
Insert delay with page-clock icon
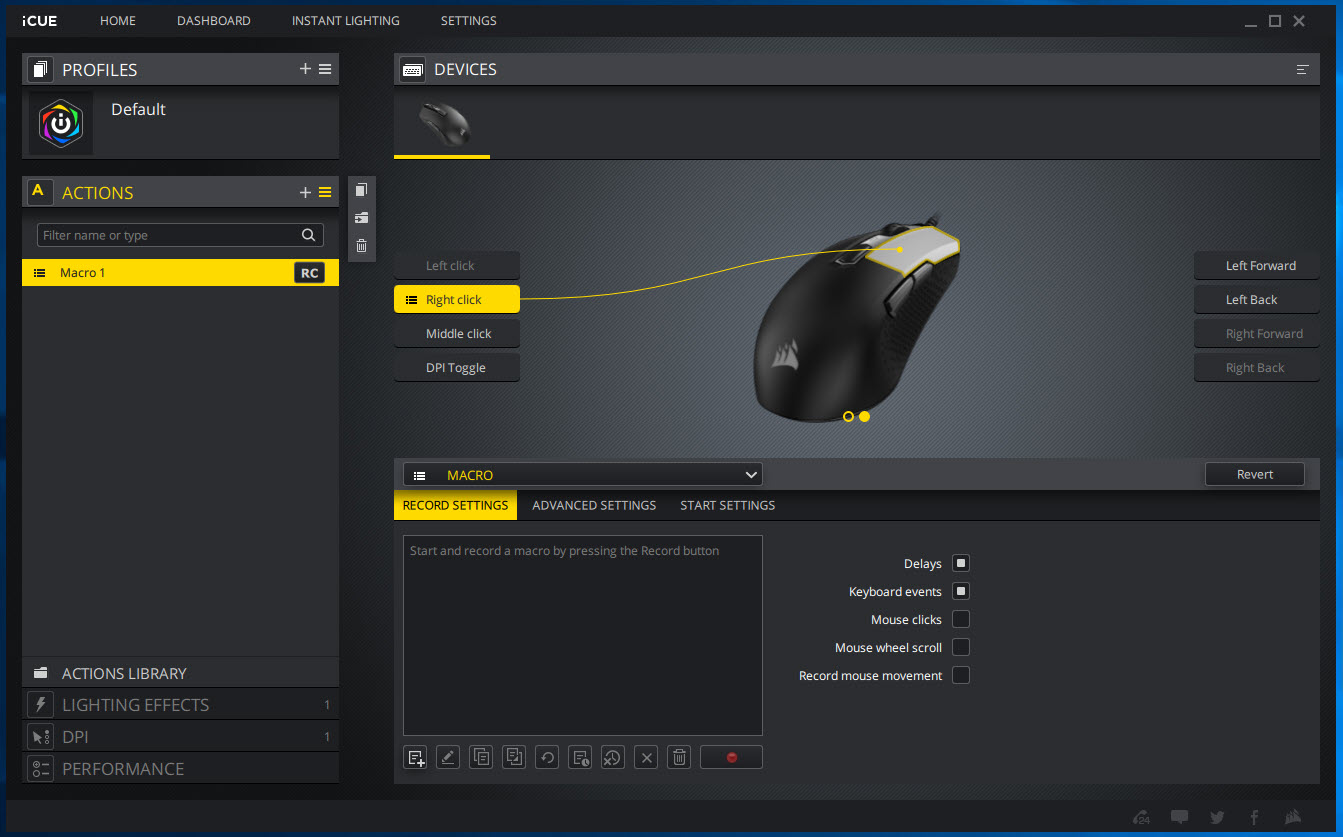580,757
